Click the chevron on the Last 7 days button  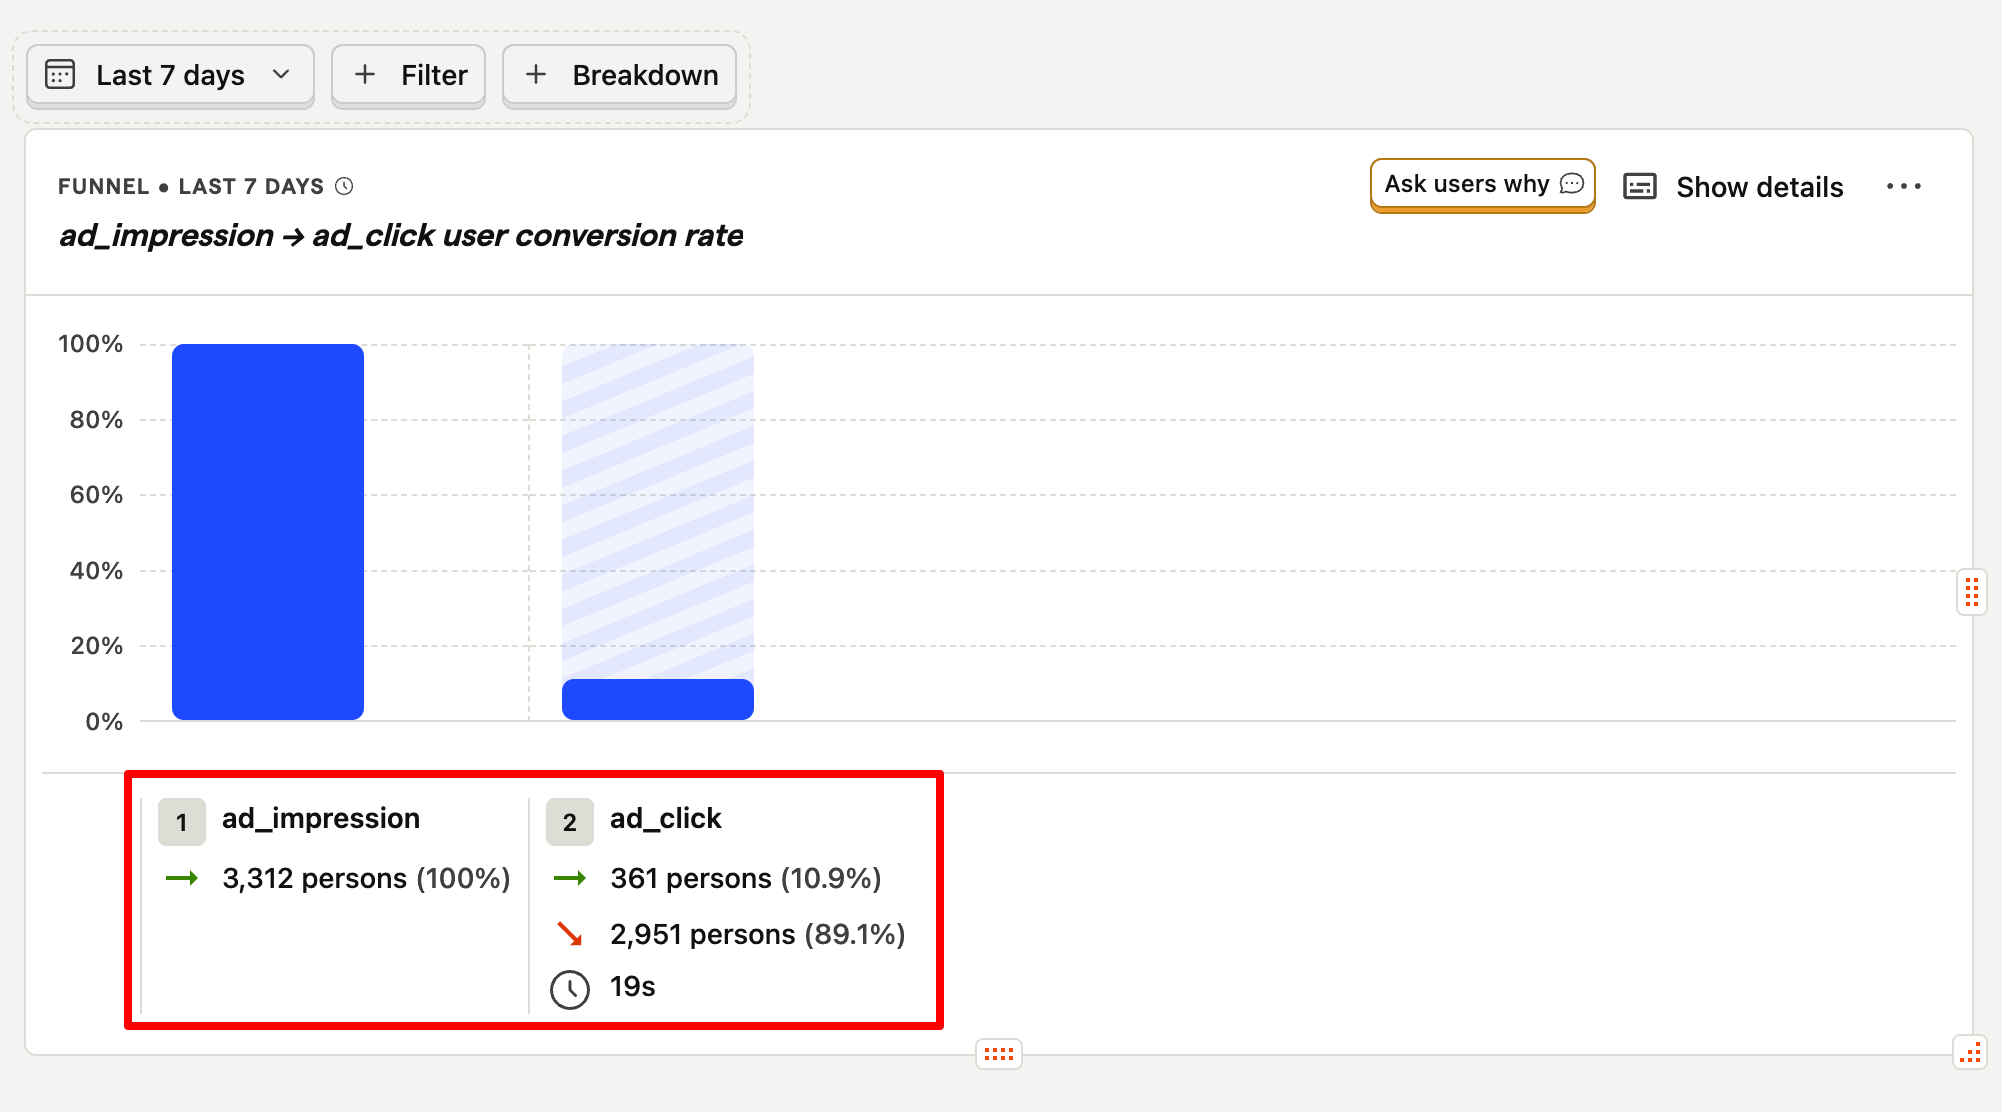click(x=282, y=74)
